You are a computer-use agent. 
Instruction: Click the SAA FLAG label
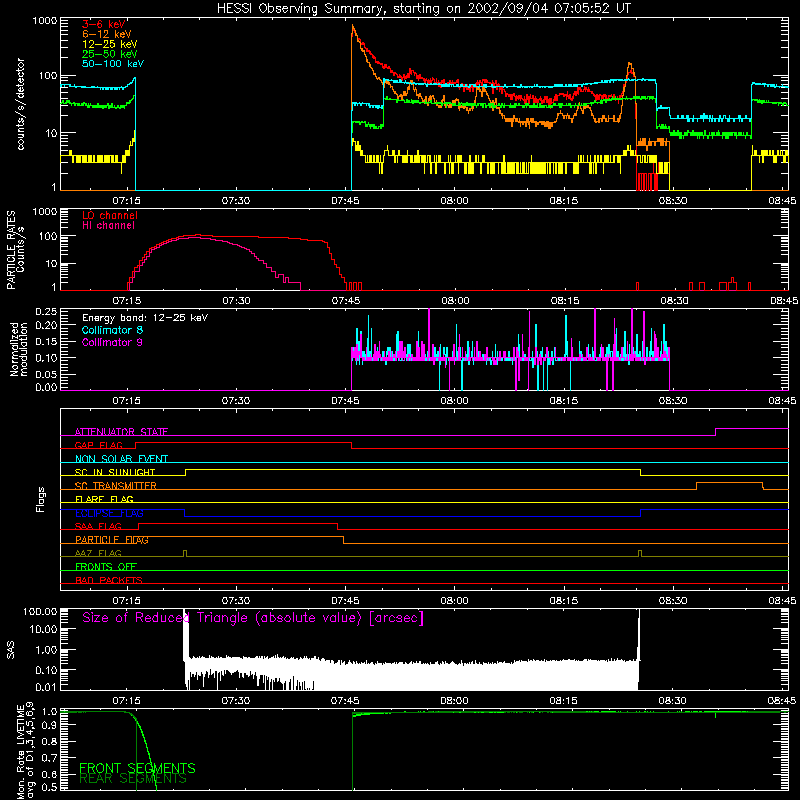tap(98, 526)
